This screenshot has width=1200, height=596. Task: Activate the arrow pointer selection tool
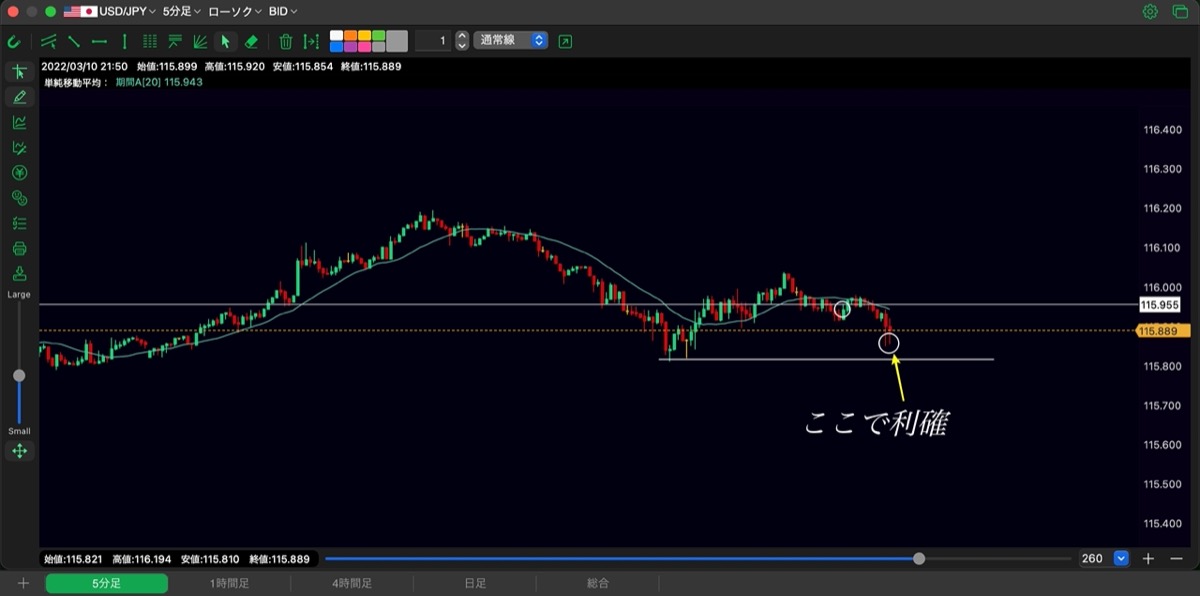coord(225,41)
